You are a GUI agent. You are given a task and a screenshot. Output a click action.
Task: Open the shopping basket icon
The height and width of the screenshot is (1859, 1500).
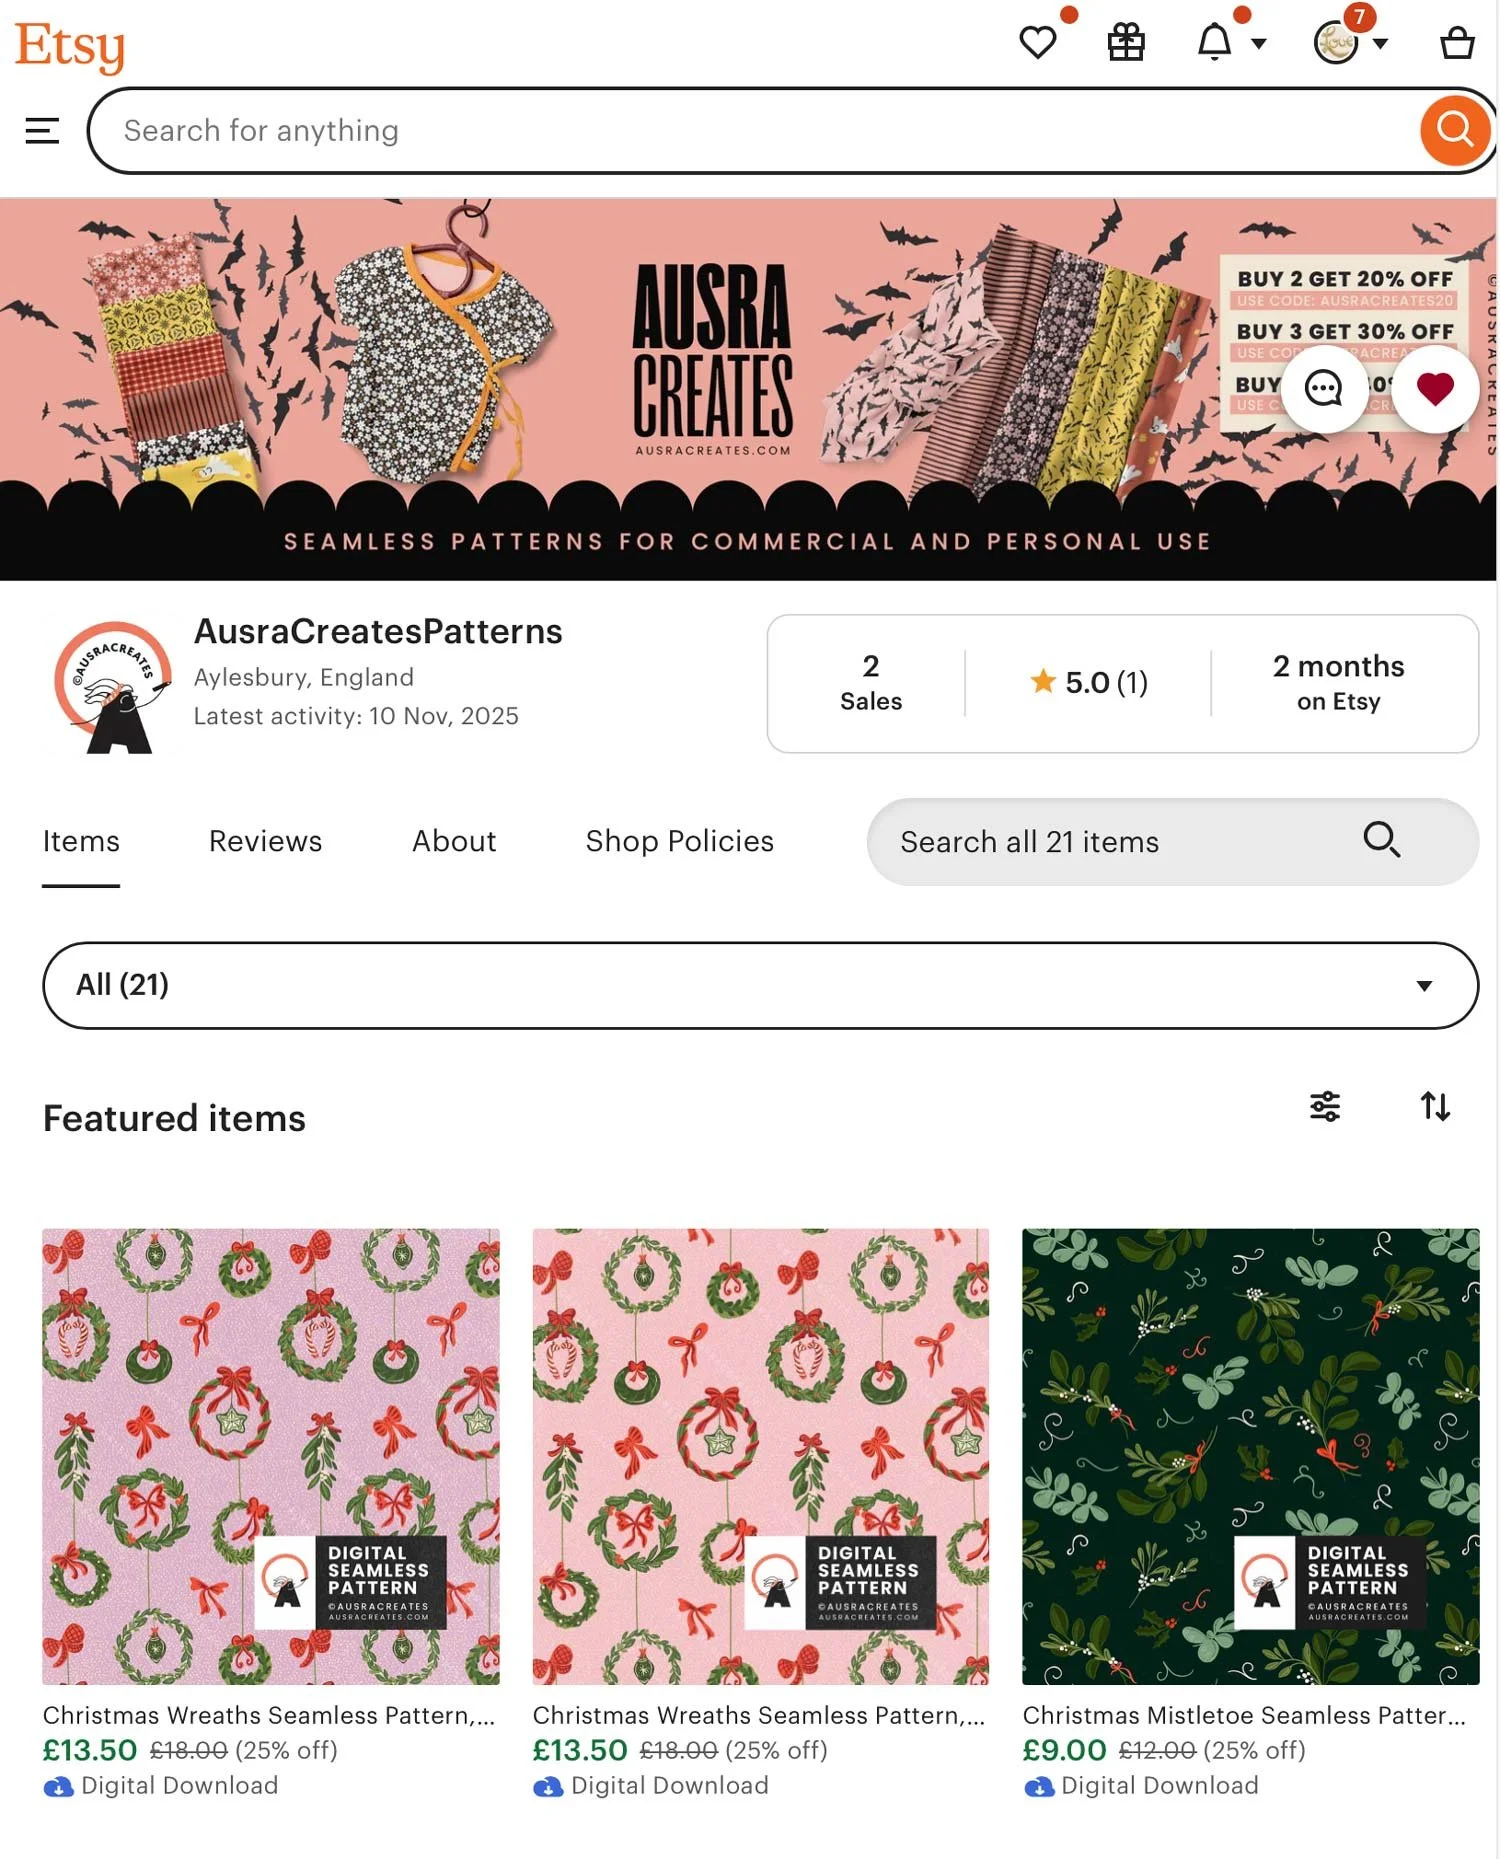pos(1457,43)
